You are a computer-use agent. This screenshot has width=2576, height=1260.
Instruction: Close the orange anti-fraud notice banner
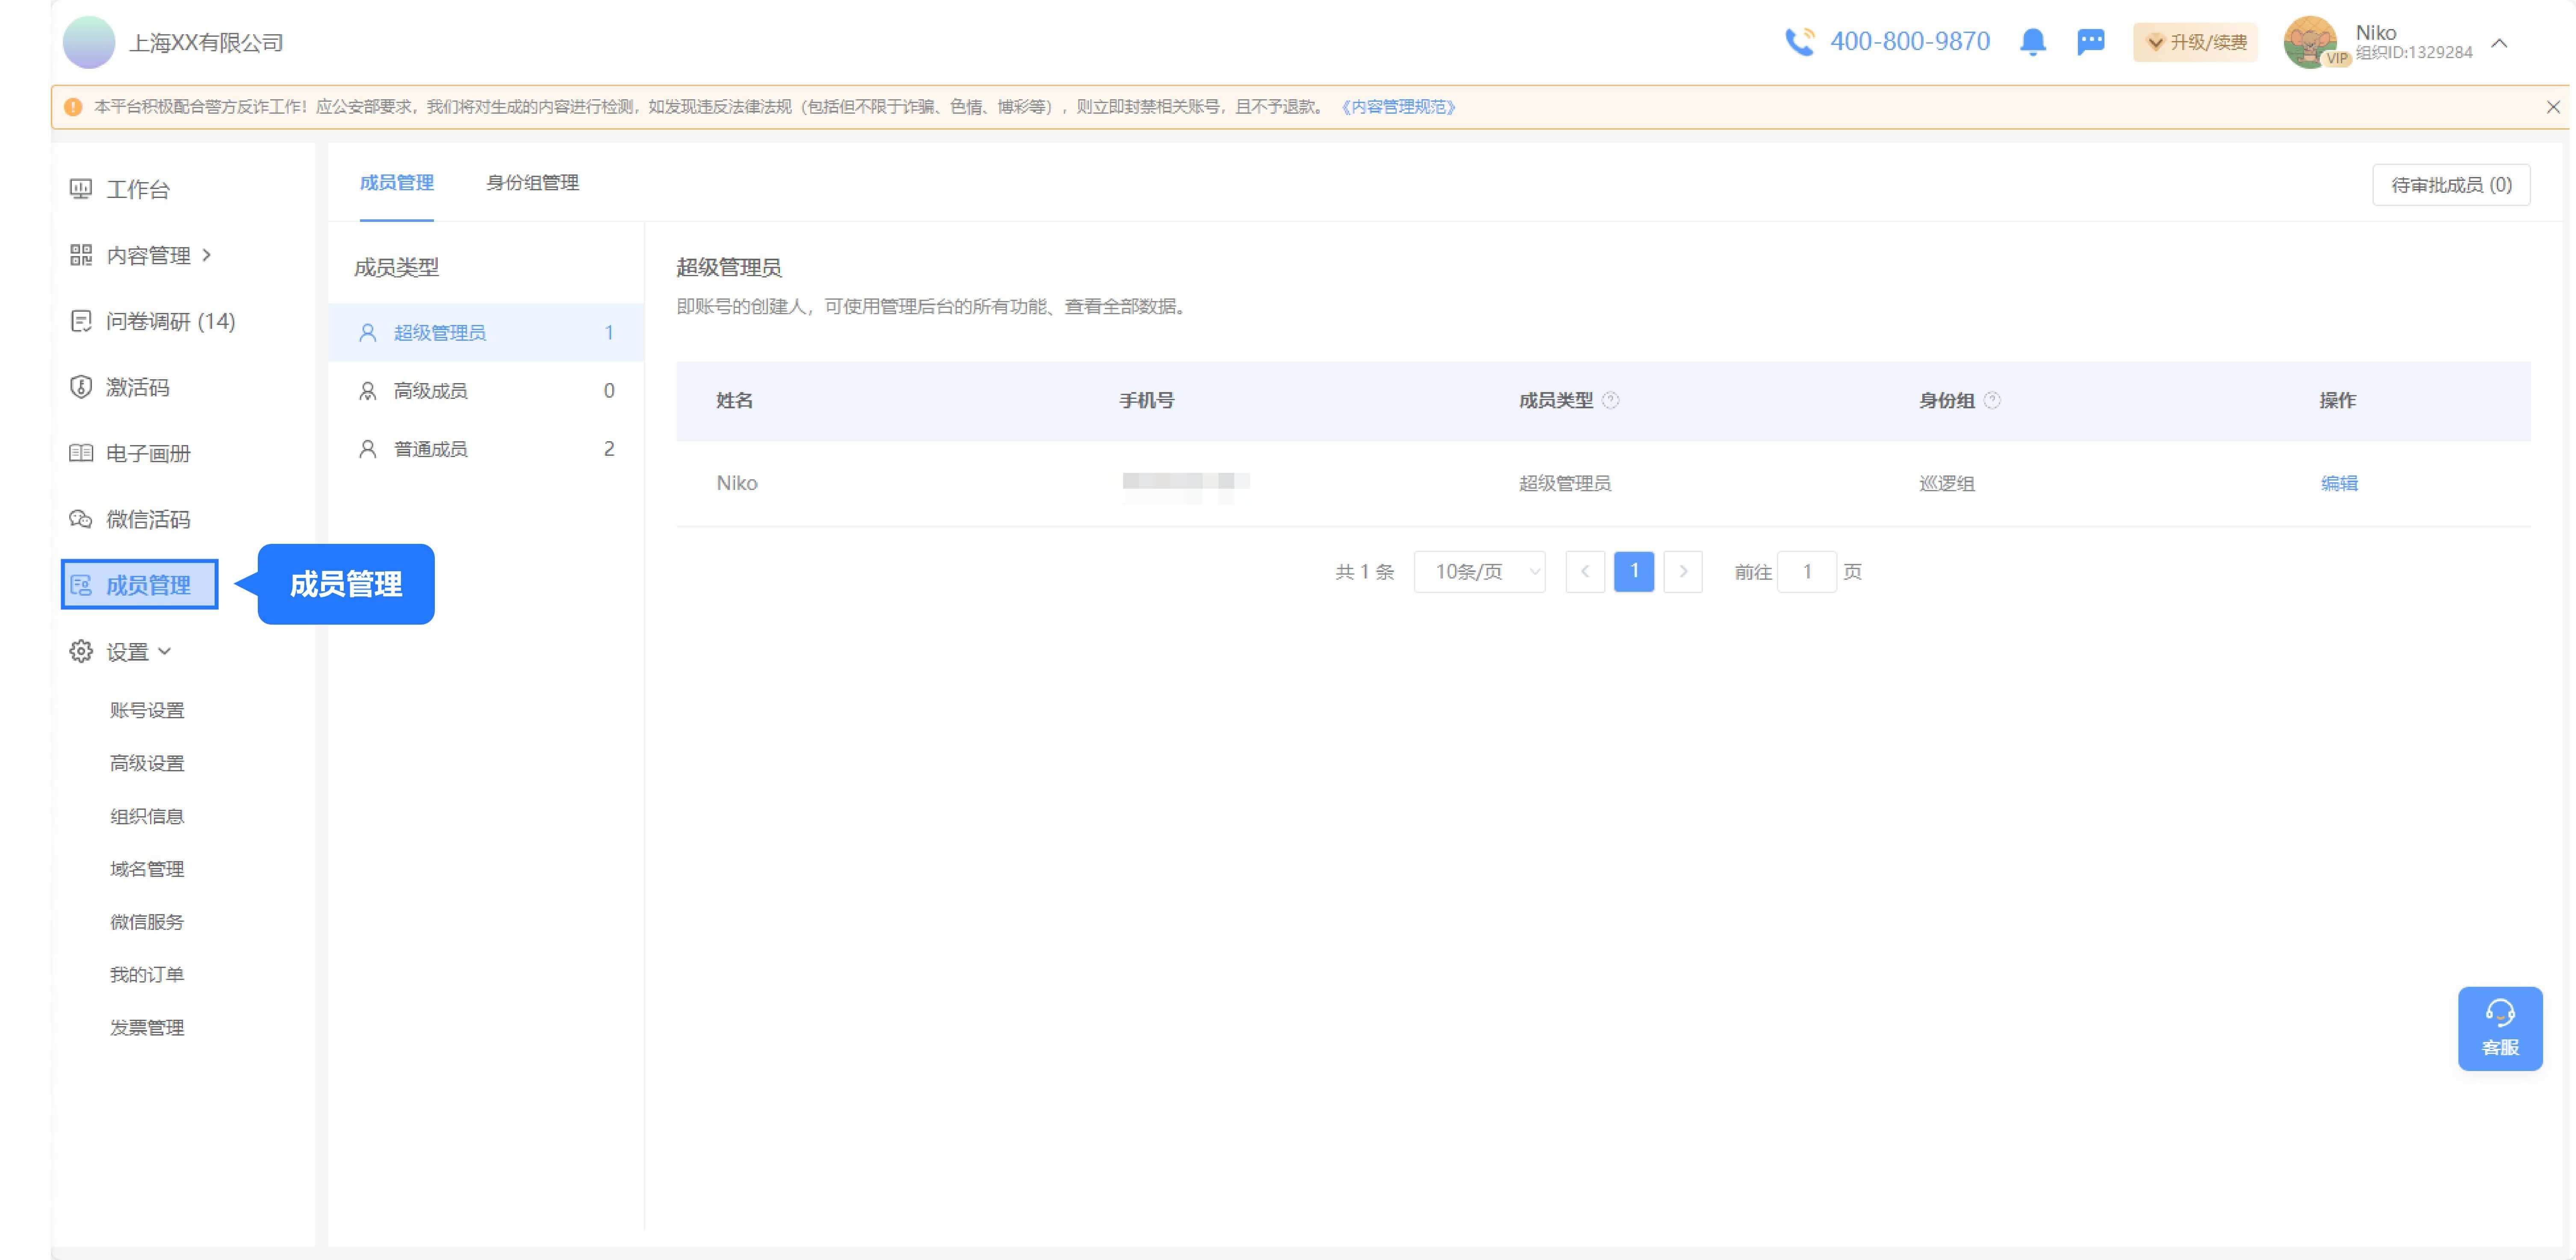[x=2552, y=107]
